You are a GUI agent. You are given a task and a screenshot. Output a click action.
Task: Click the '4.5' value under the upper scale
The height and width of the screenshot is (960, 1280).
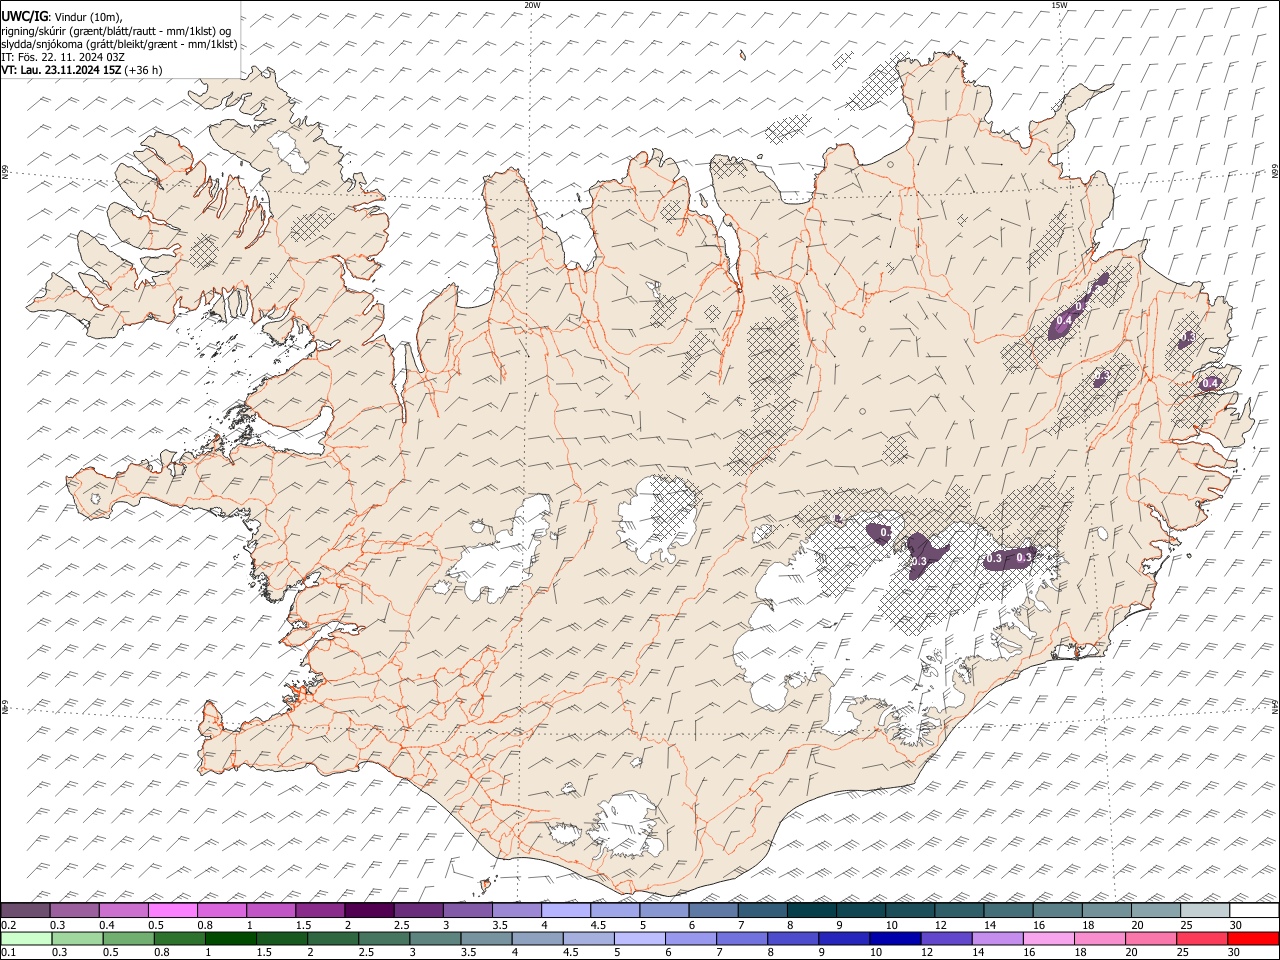point(598,925)
